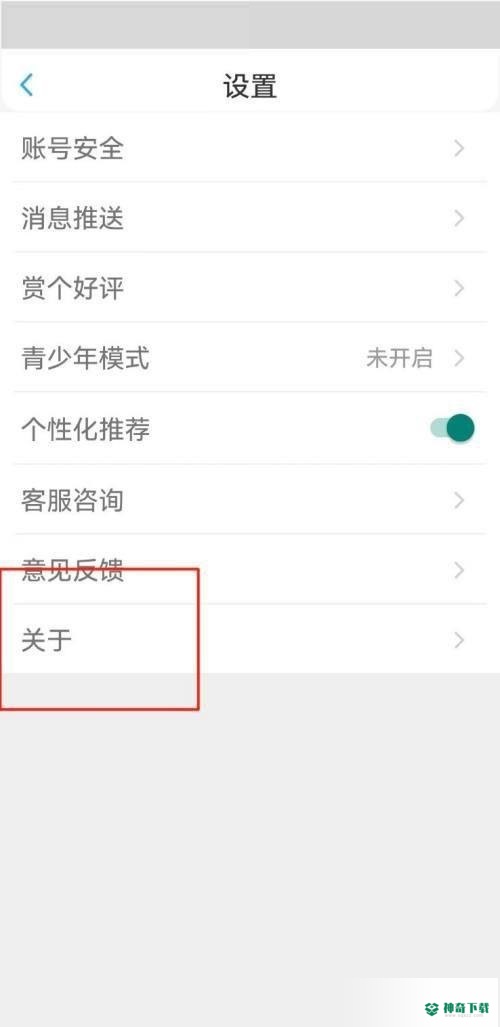500x1027 pixels.
Task: Open the 意见反馈 entry
Action: tap(250, 570)
